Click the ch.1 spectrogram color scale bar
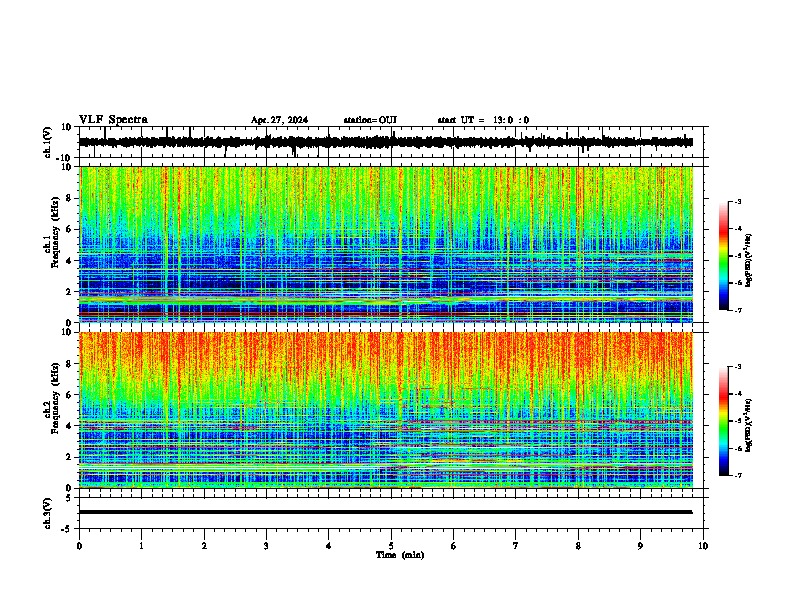792x612 pixels. click(723, 256)
